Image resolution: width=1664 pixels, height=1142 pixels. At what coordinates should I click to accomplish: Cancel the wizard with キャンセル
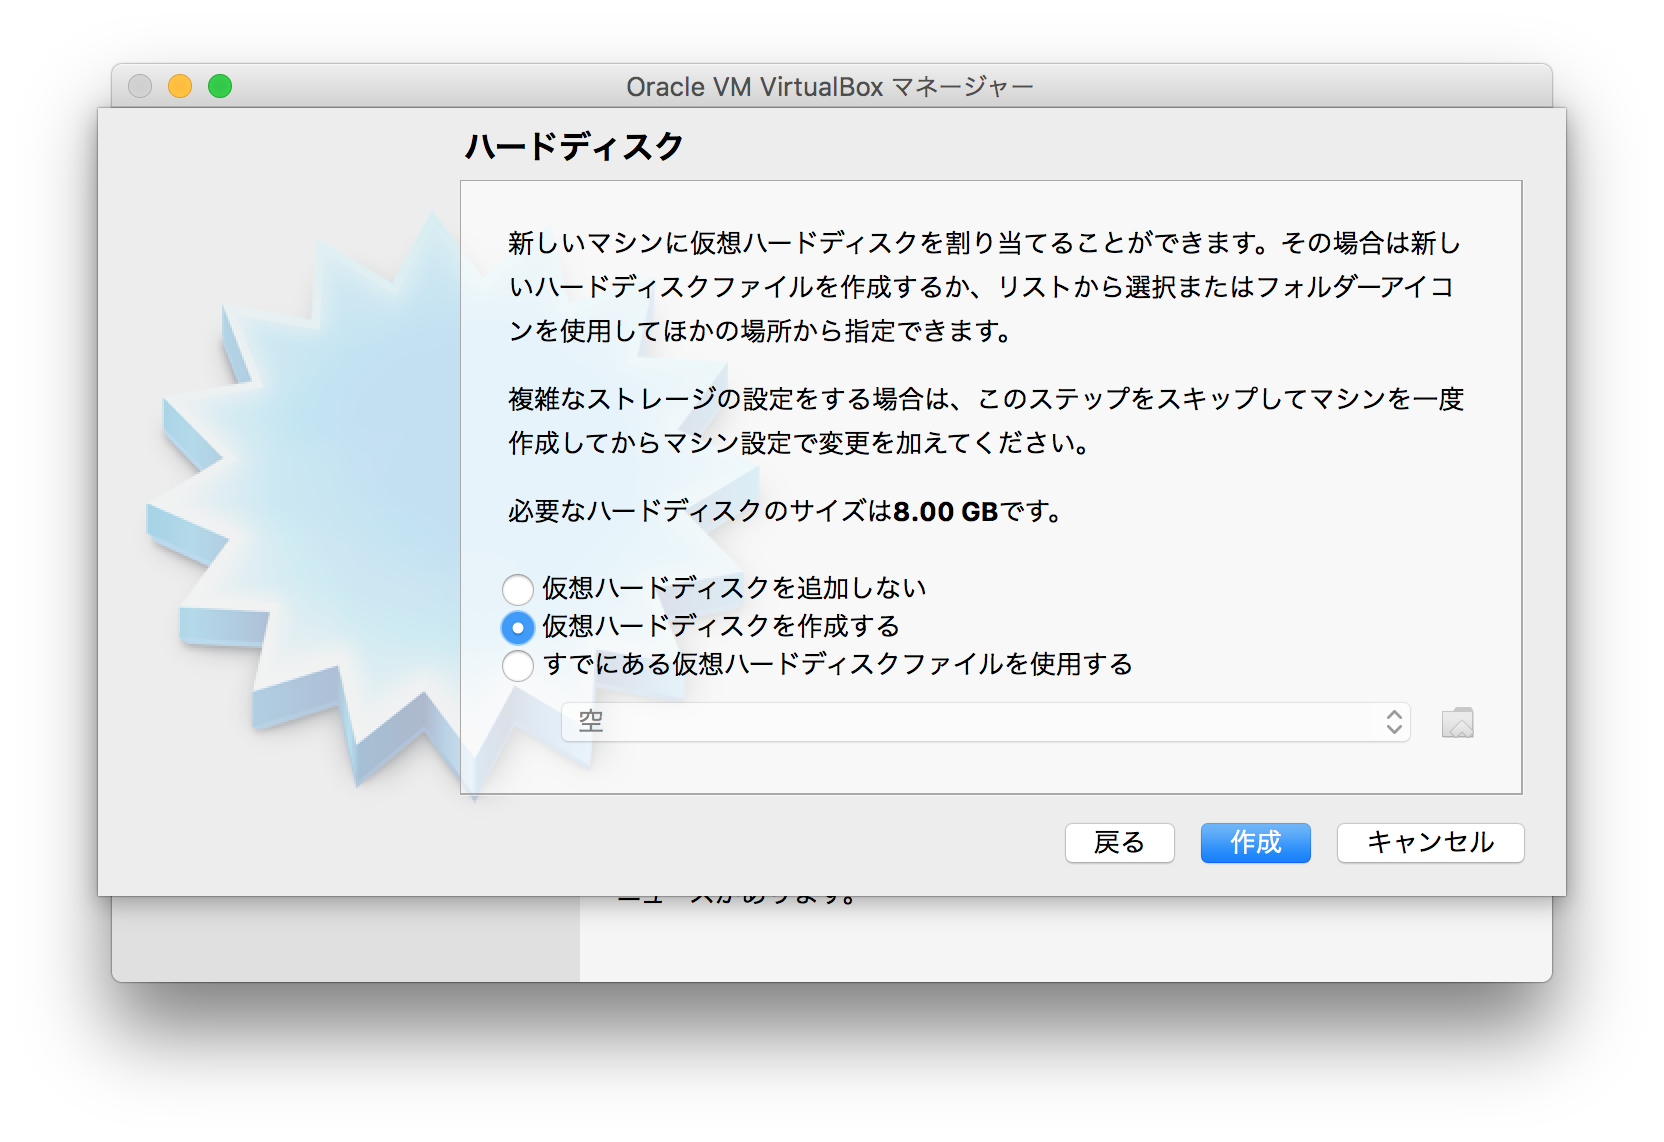coord(1430,843)
